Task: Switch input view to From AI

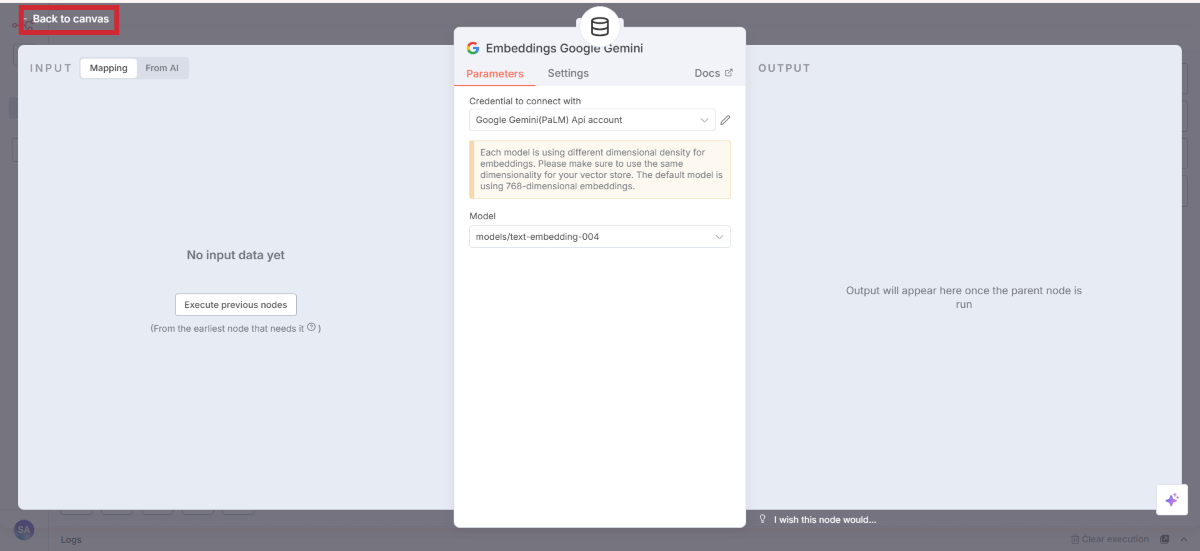Action: (163, 68)
